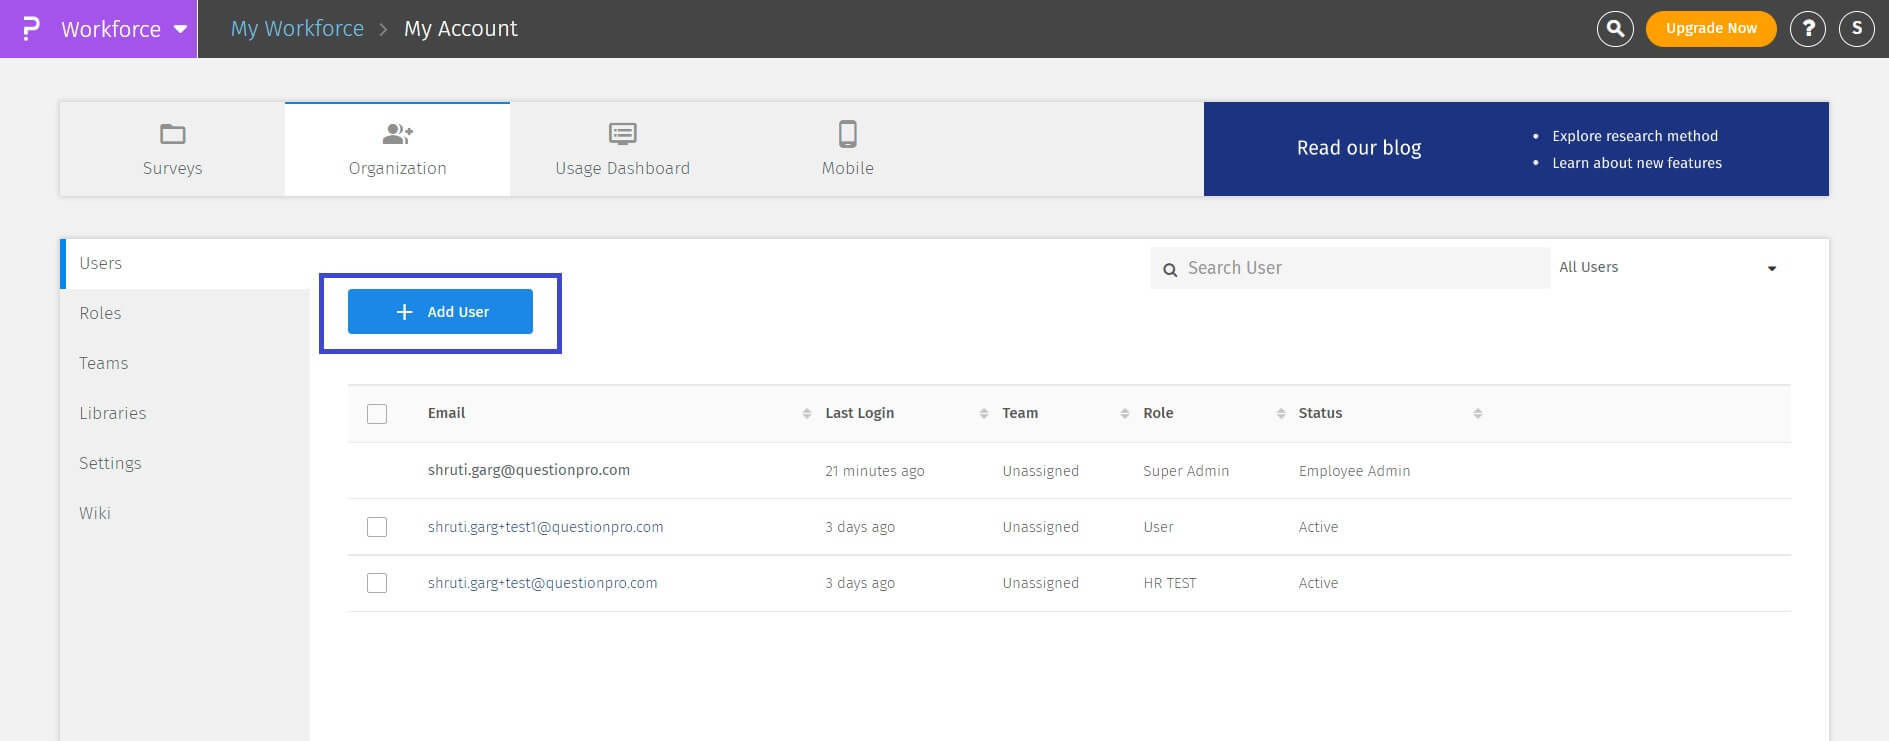Click the Organization people icon
The width and height of the screenshot is (1889, 741).
click(x=397, y=134)
